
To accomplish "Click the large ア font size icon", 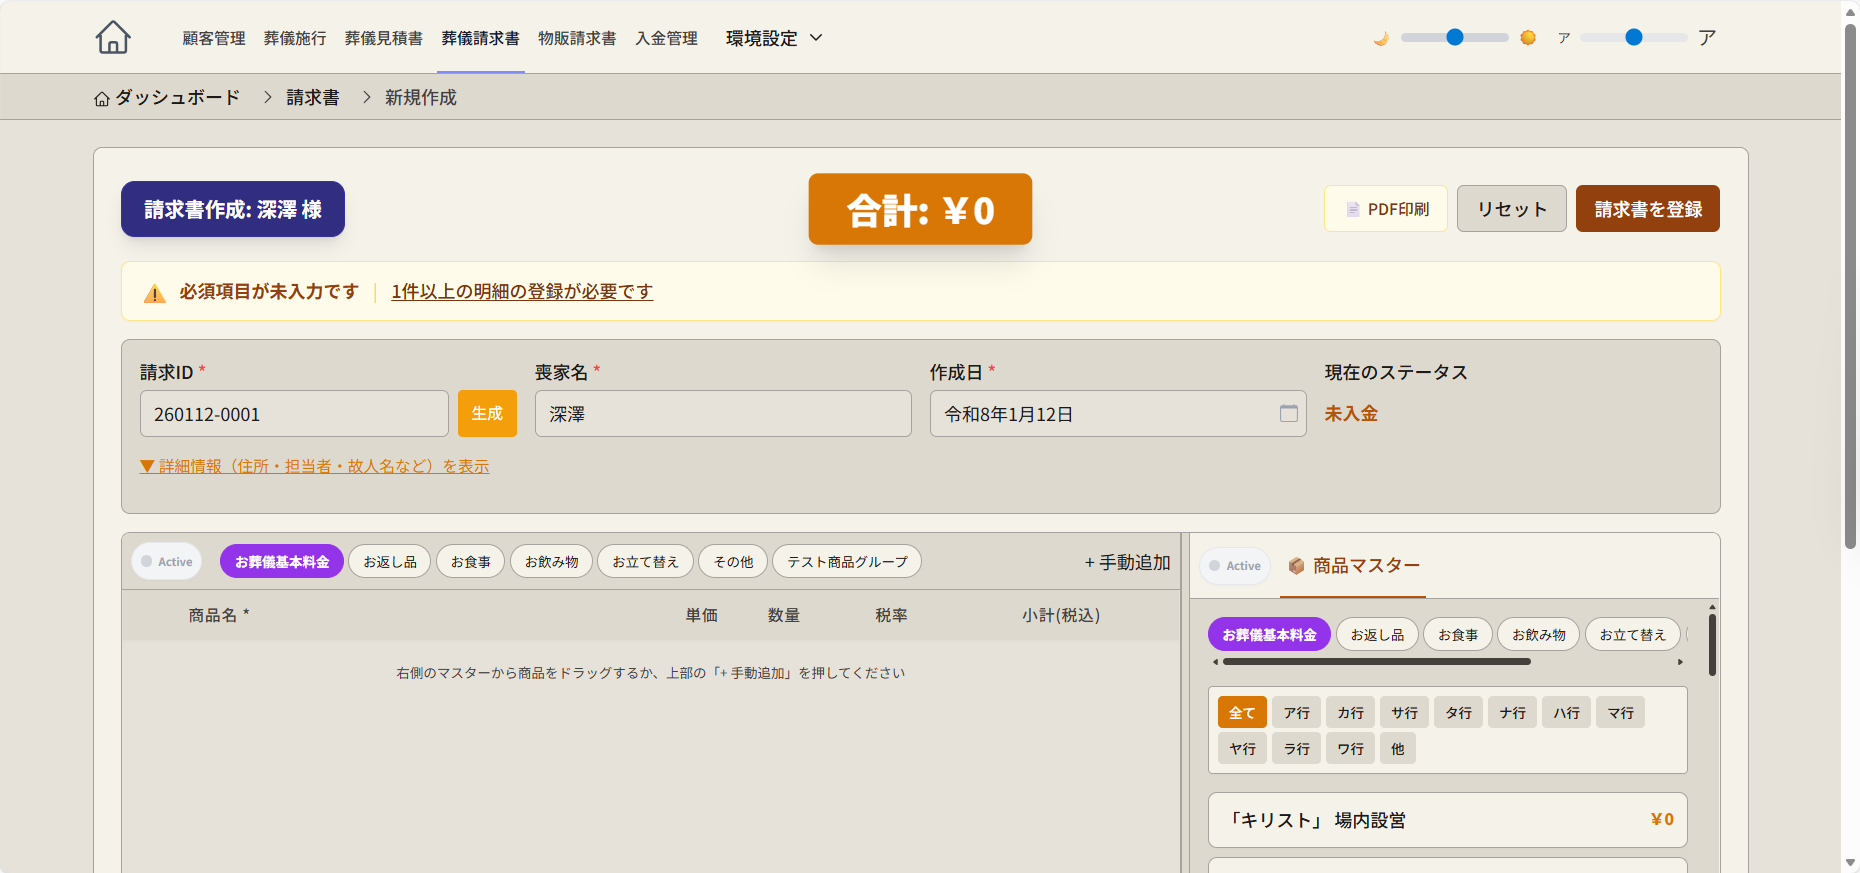I will 1707,38.
